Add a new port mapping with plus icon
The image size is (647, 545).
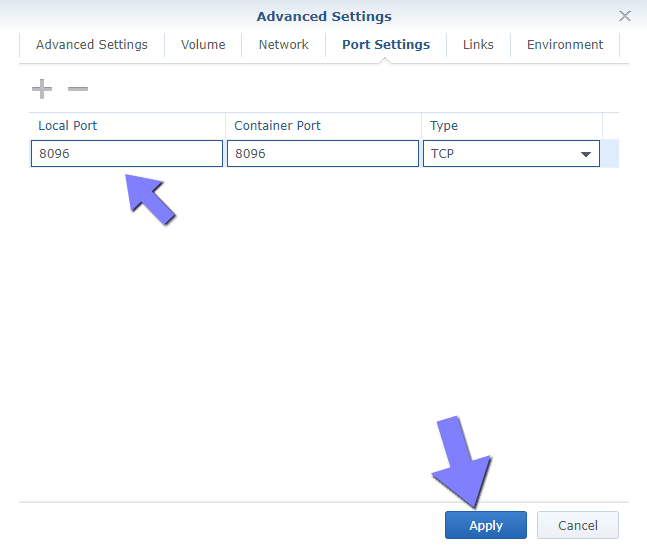click(42, 89)
